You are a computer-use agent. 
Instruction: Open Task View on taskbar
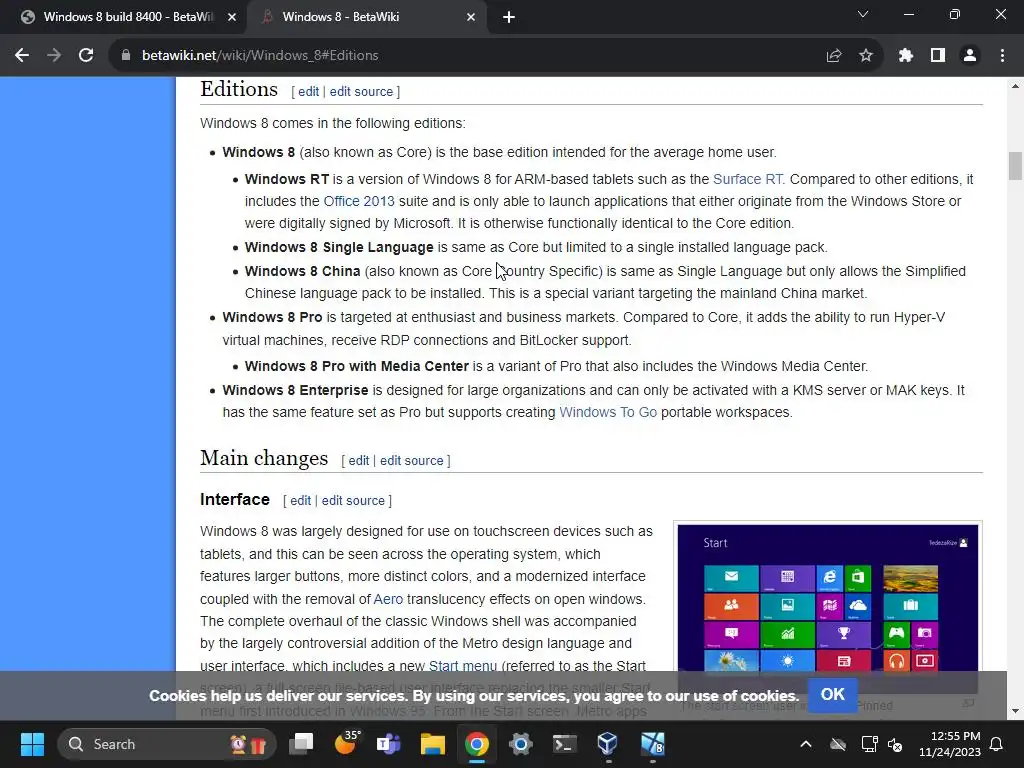coord(301,744)
